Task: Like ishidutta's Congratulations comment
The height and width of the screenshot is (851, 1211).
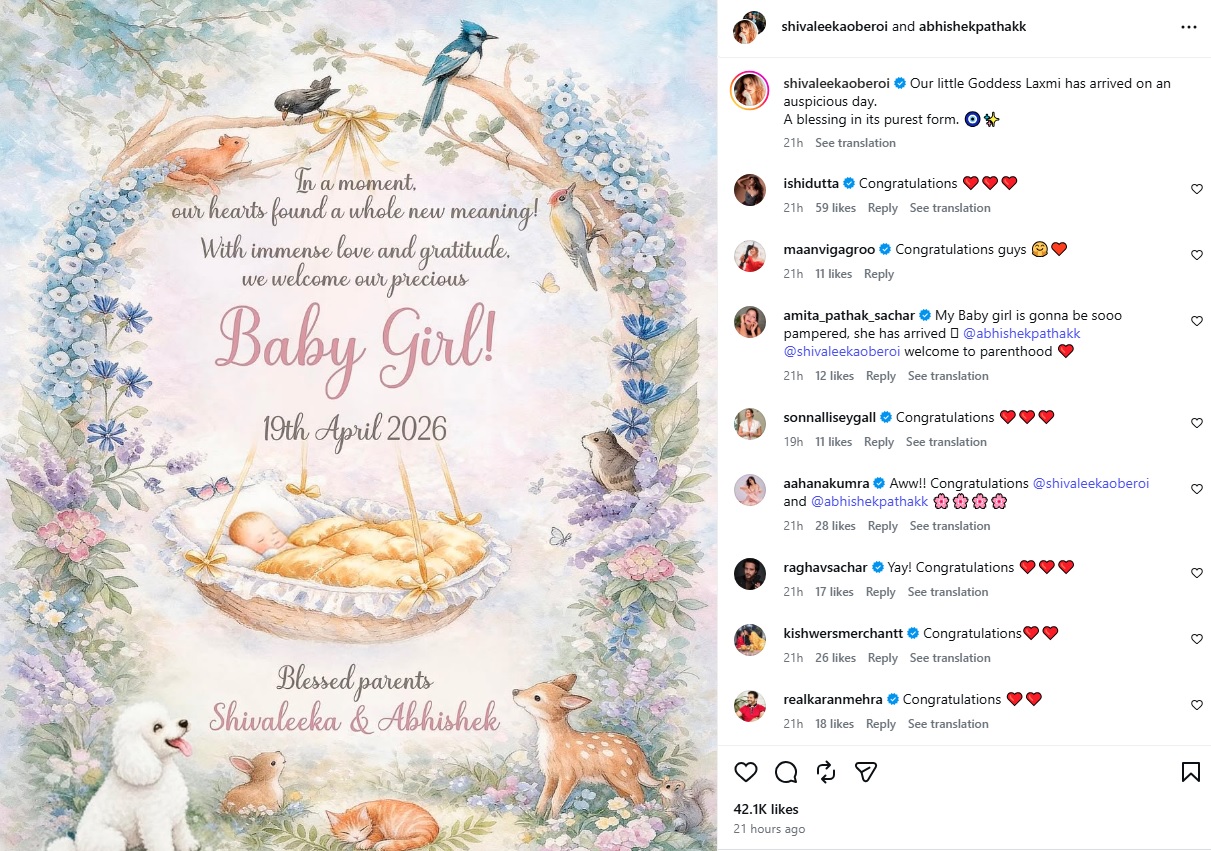Action: point(1197,189)
